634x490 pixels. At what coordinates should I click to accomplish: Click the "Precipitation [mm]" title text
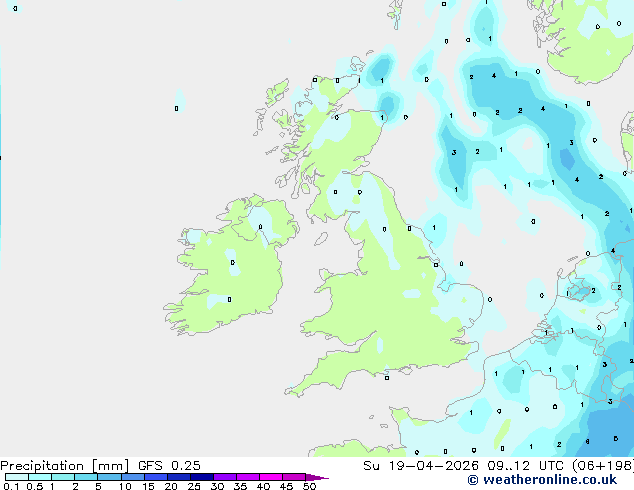[x=65, y=466]
